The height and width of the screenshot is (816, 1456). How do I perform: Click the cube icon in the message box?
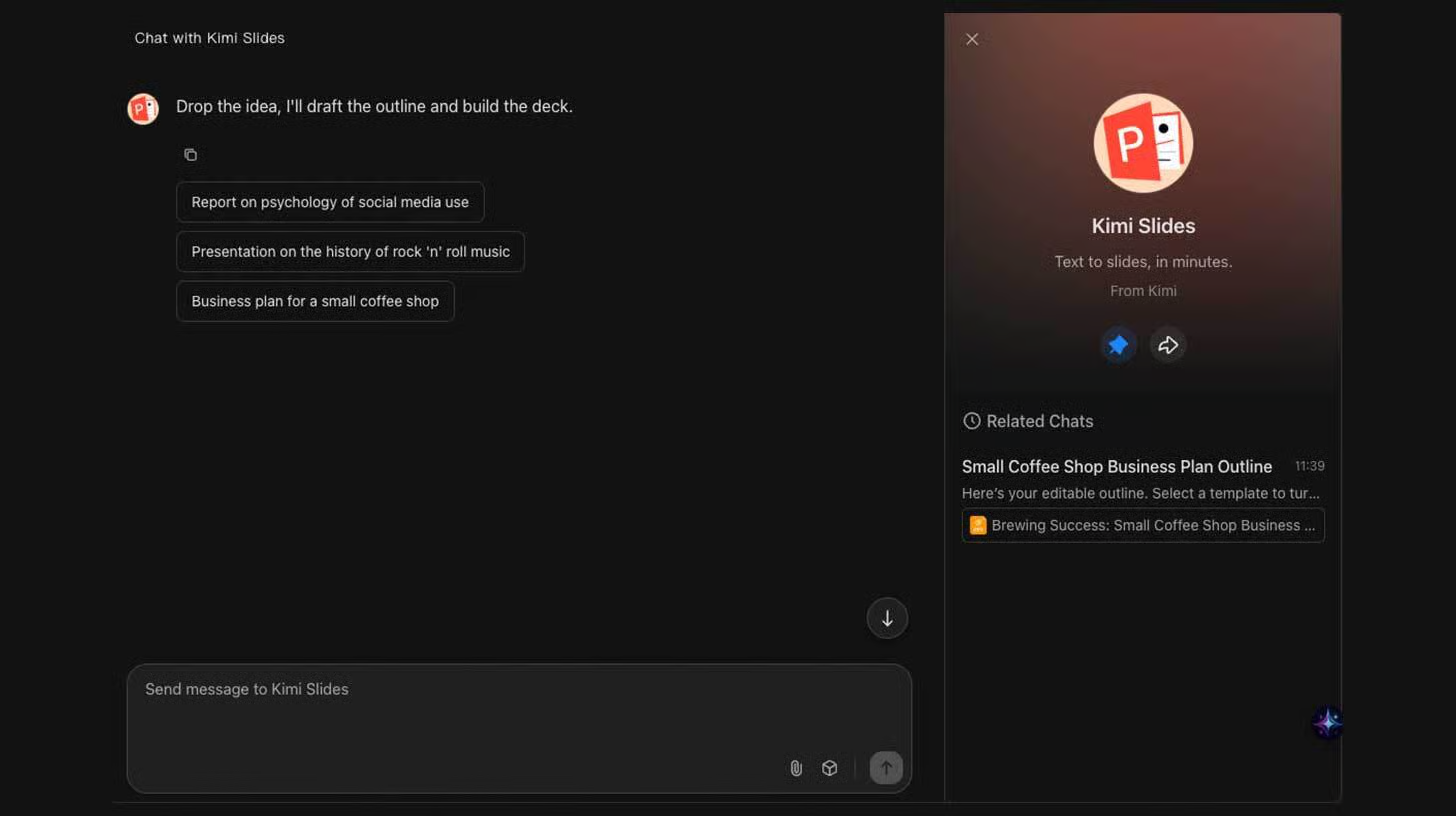[x=829, y=768]
